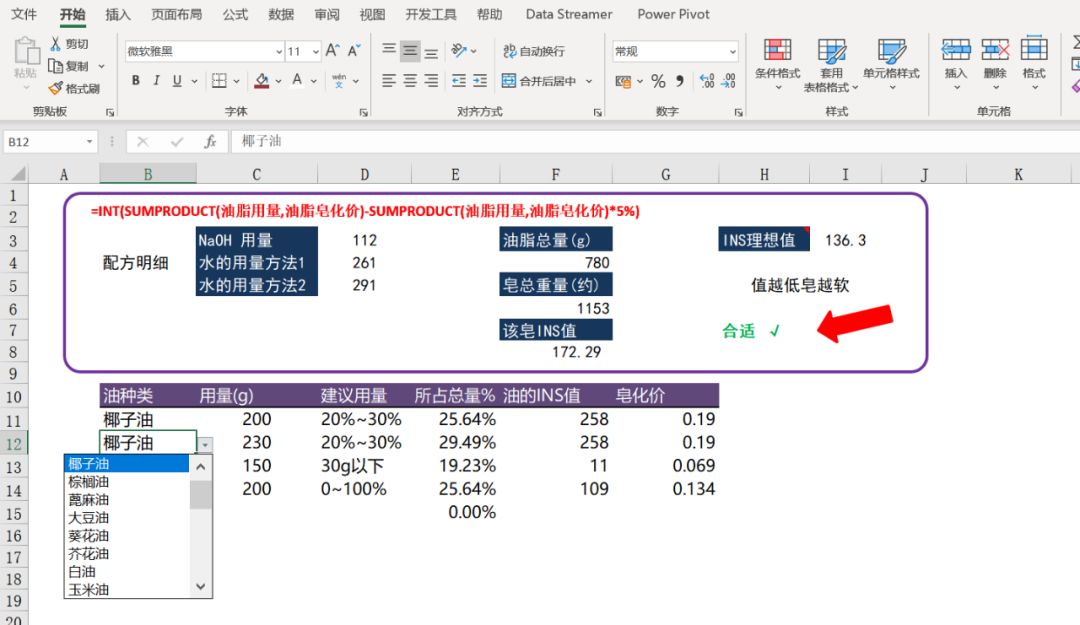1080x625 pixels.
Task: Toggle bold formatting on the selection
Action: click(x=136, y=80)
